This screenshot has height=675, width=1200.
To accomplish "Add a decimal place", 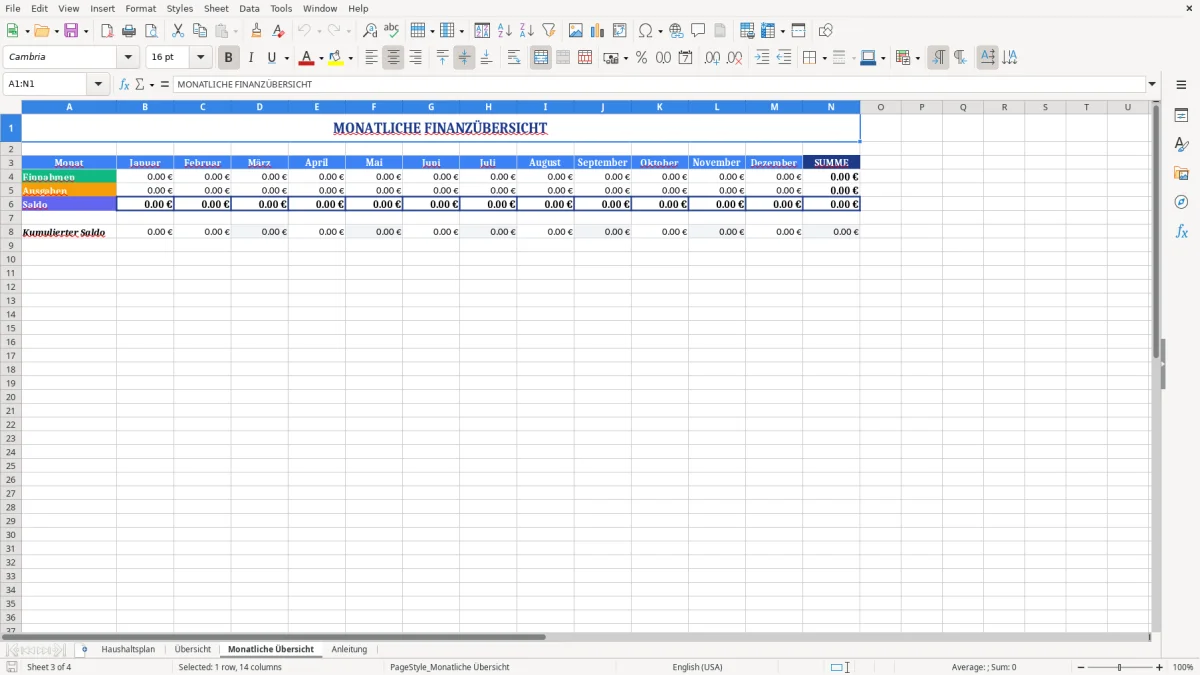I will pyautogui.click(x=711, y=58).
